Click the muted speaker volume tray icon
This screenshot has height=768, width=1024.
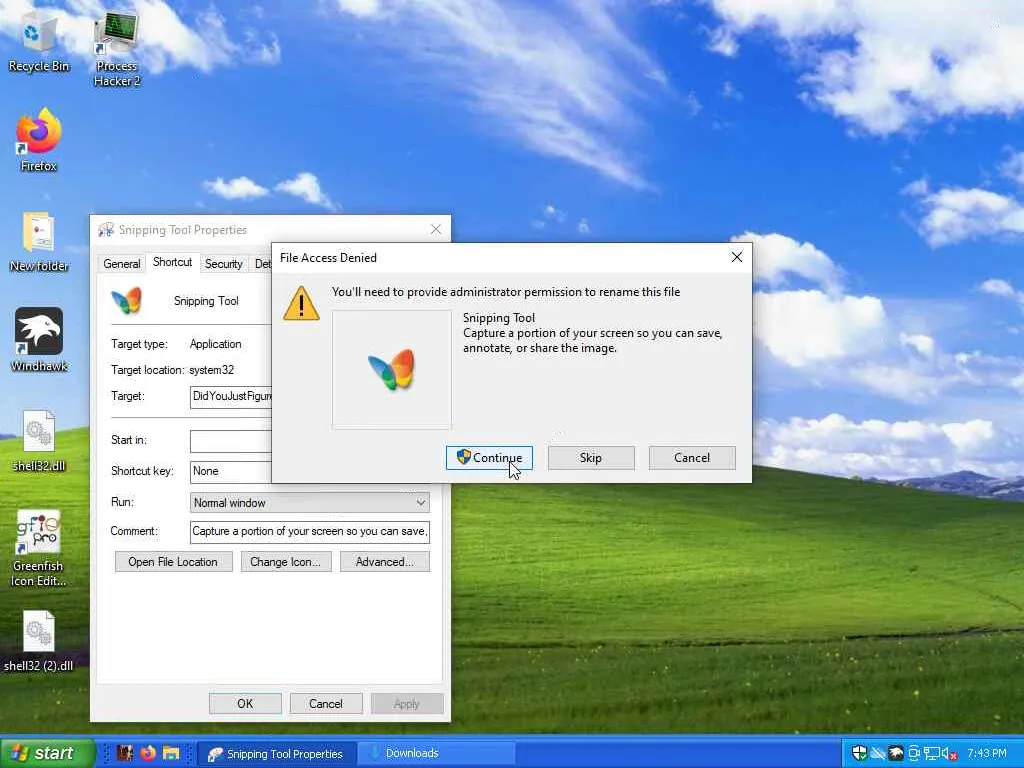(x=950, y=754)
